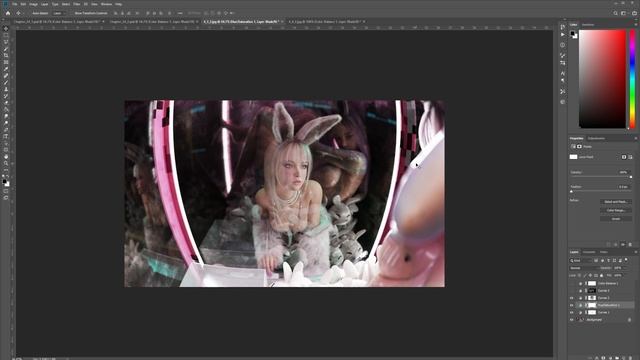Open the Layers panel menu
The width and height of the screenshot is (640, 360).
point(636,252)
